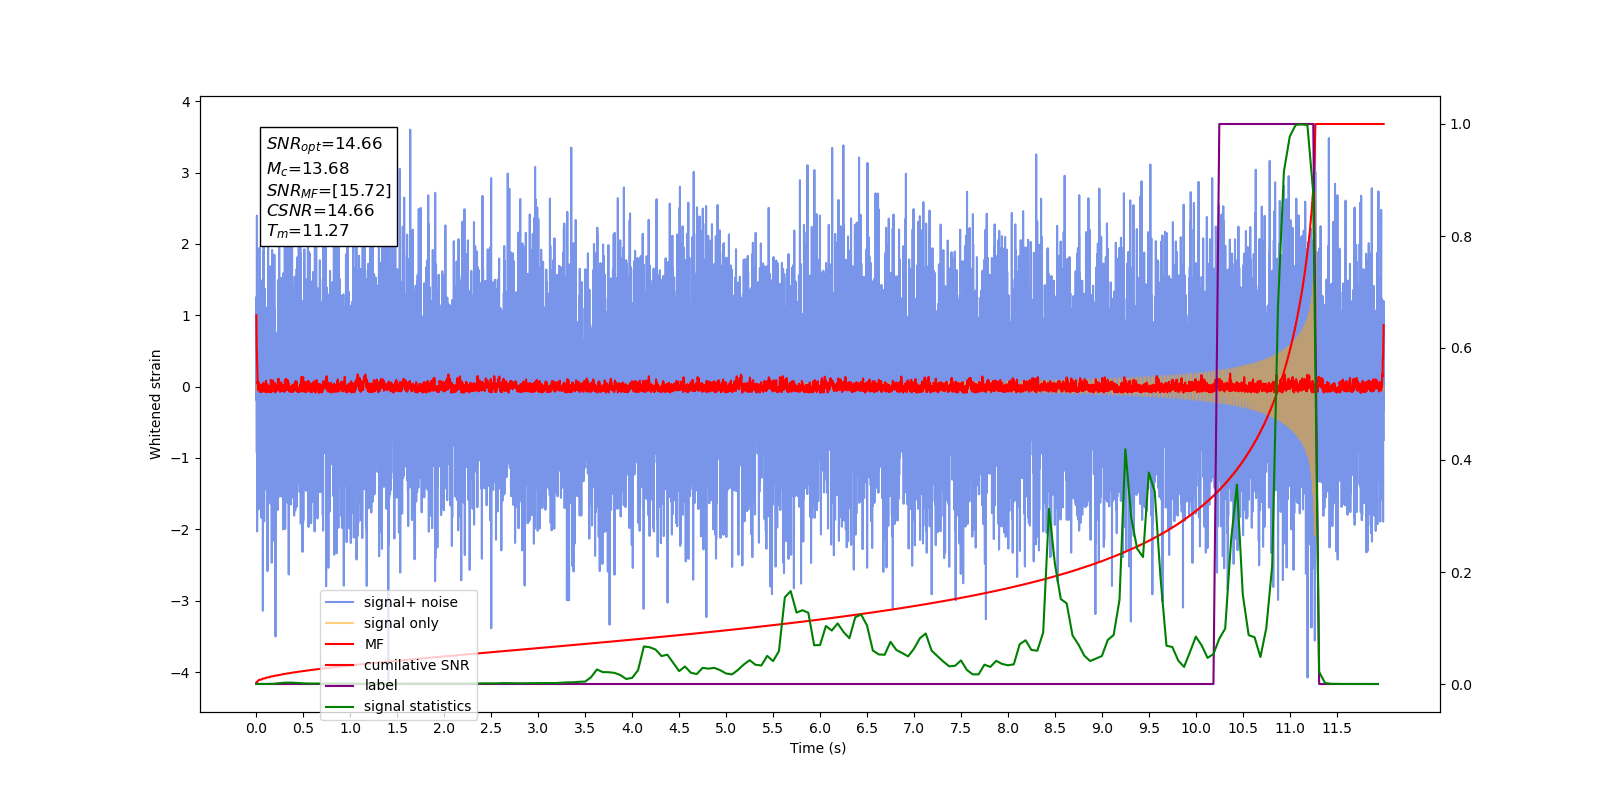
Task: Click the right y-axis tick label 0.4
Action: point(1461,461)
